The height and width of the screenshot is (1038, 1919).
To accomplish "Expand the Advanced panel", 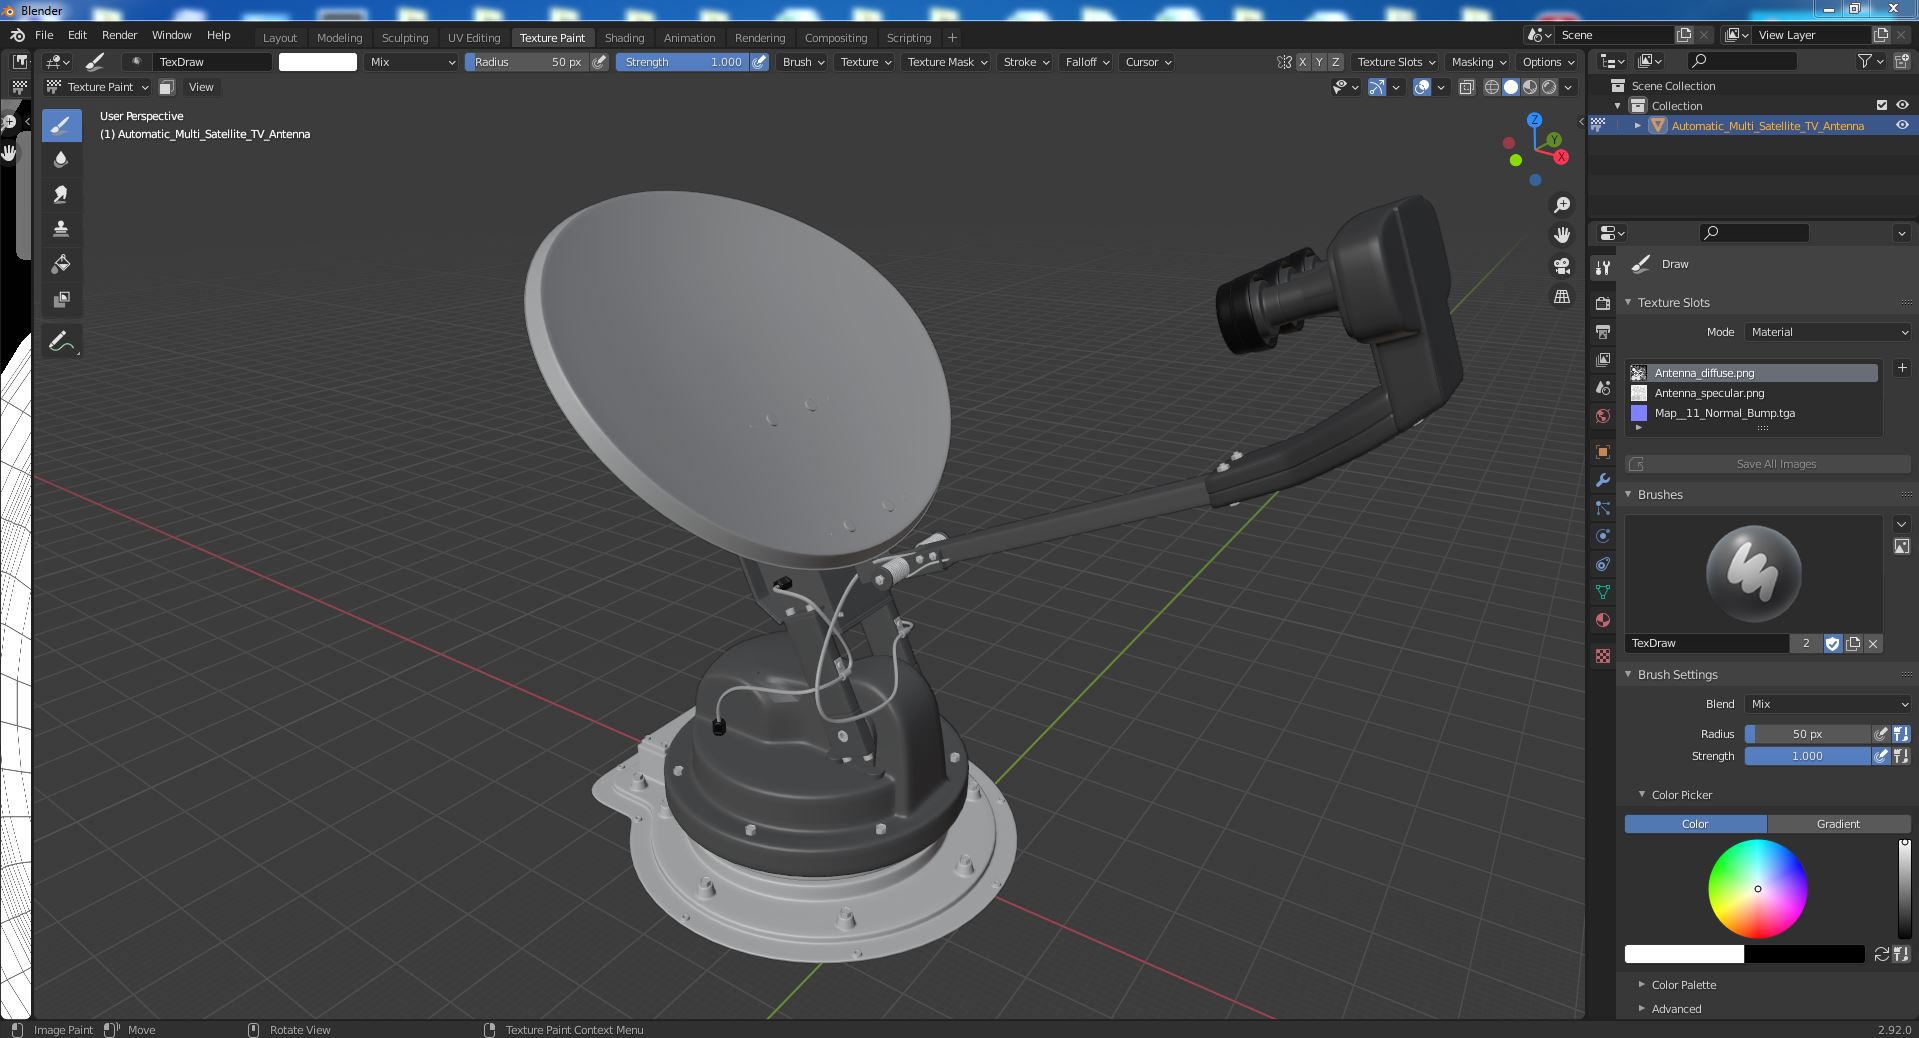I will click(x=1676, y=1009).
